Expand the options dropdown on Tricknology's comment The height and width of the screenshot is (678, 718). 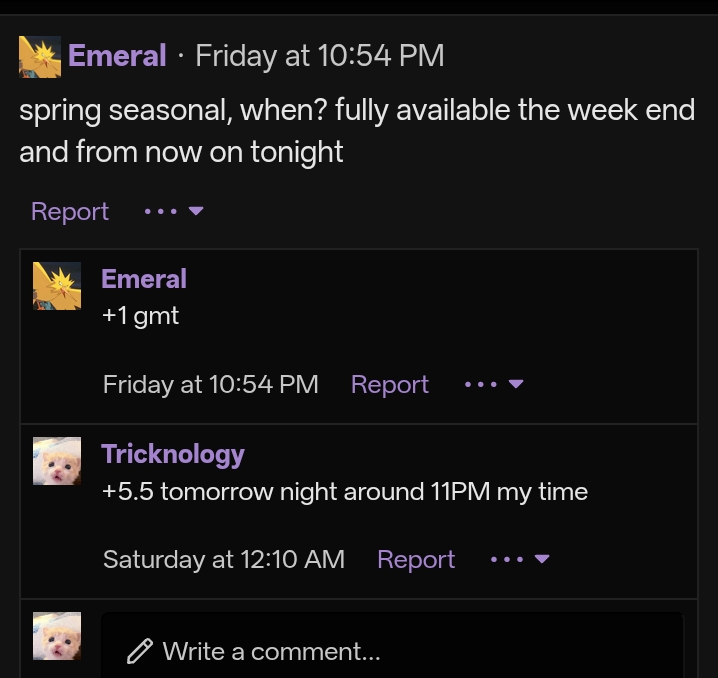[x=520, y=560]
